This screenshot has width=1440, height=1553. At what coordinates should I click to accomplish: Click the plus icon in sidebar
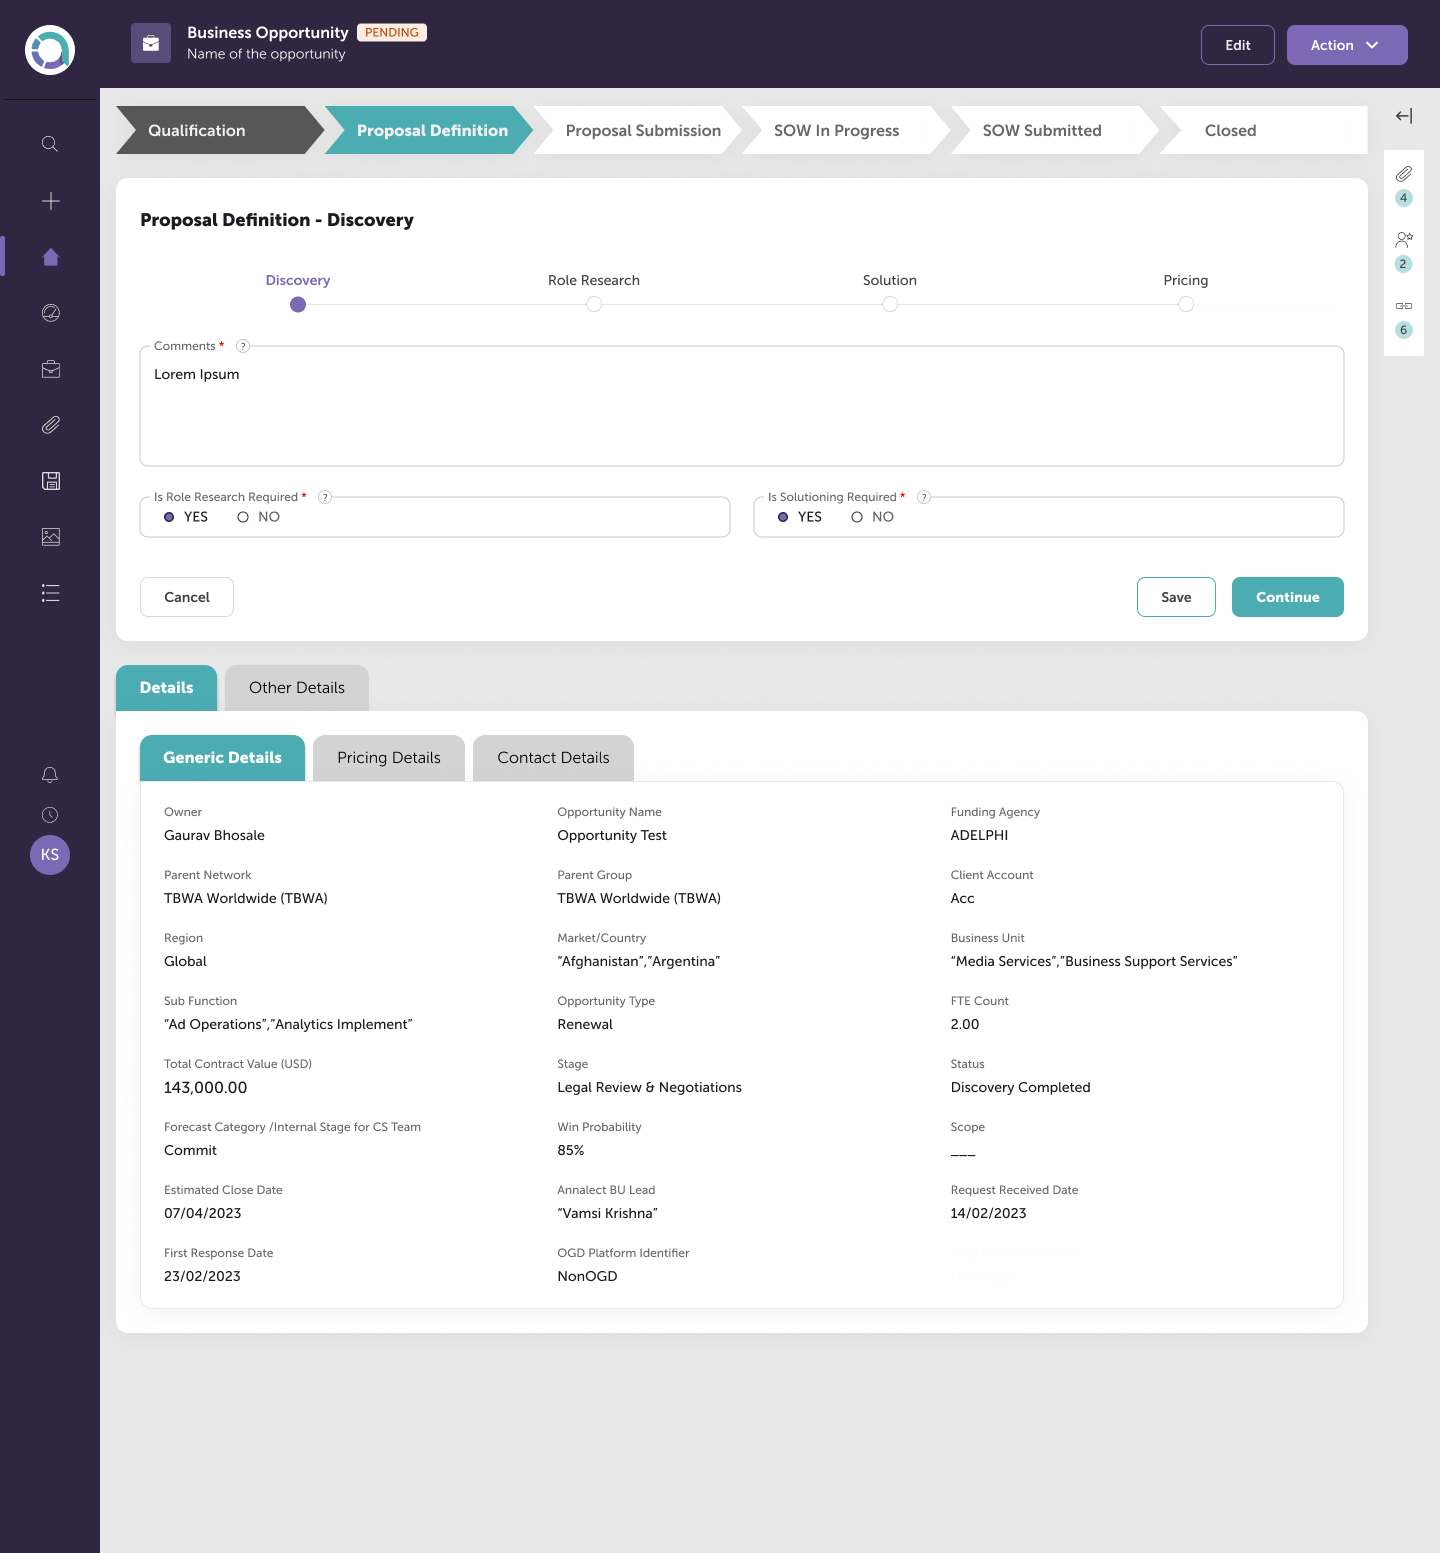coord(50,201)
